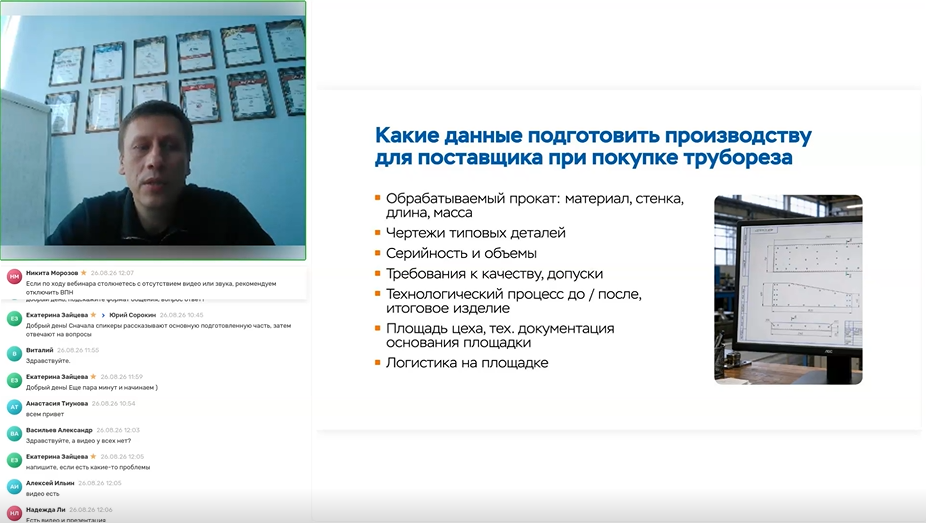Click the timestamp 26.08.26 12:03
The width and height of the screenshot is (926, 523).
(118, 430)
